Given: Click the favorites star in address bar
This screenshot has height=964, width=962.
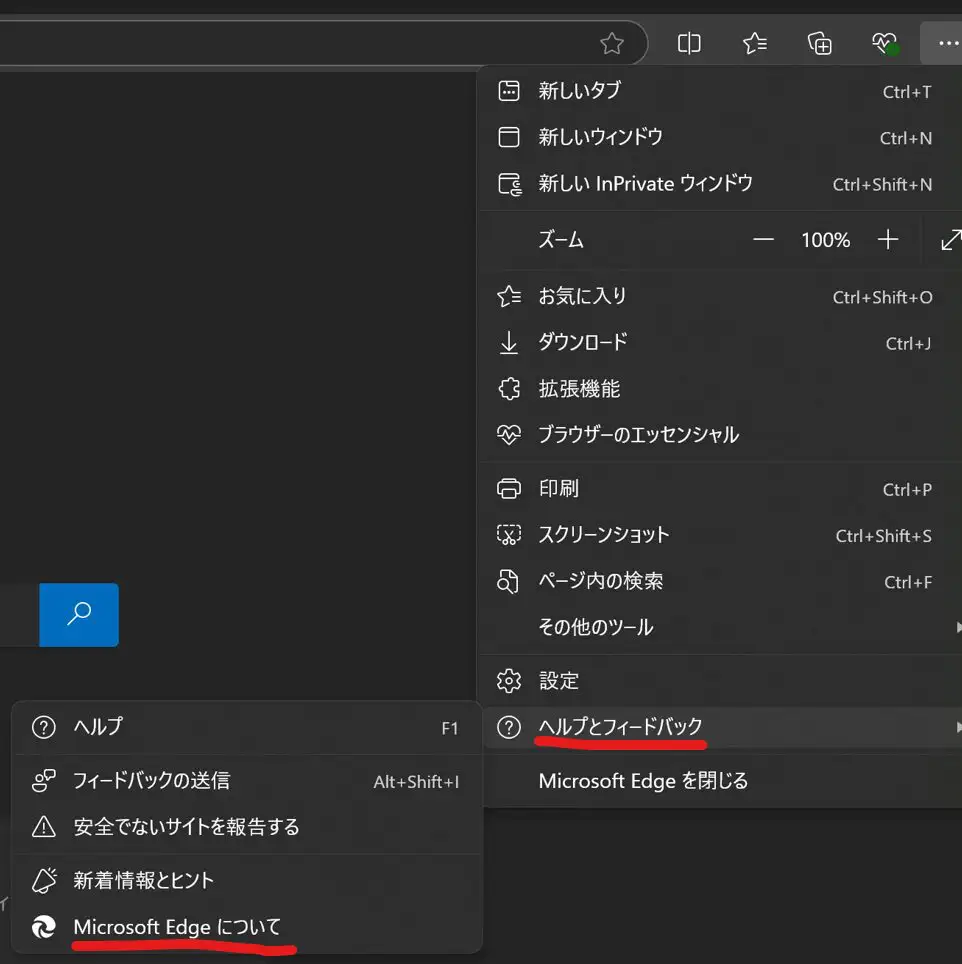Looking at the screenshot, I should coord(611,44).
